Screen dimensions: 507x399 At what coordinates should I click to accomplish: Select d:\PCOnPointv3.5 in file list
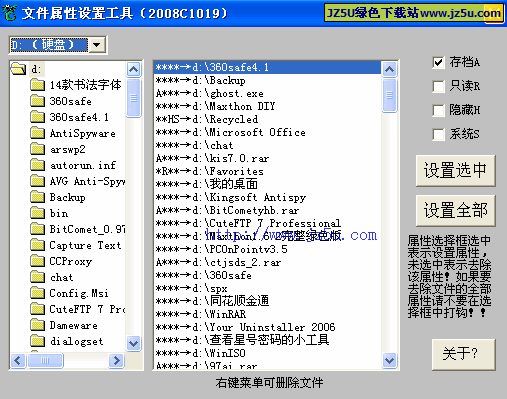click(267, 249)
